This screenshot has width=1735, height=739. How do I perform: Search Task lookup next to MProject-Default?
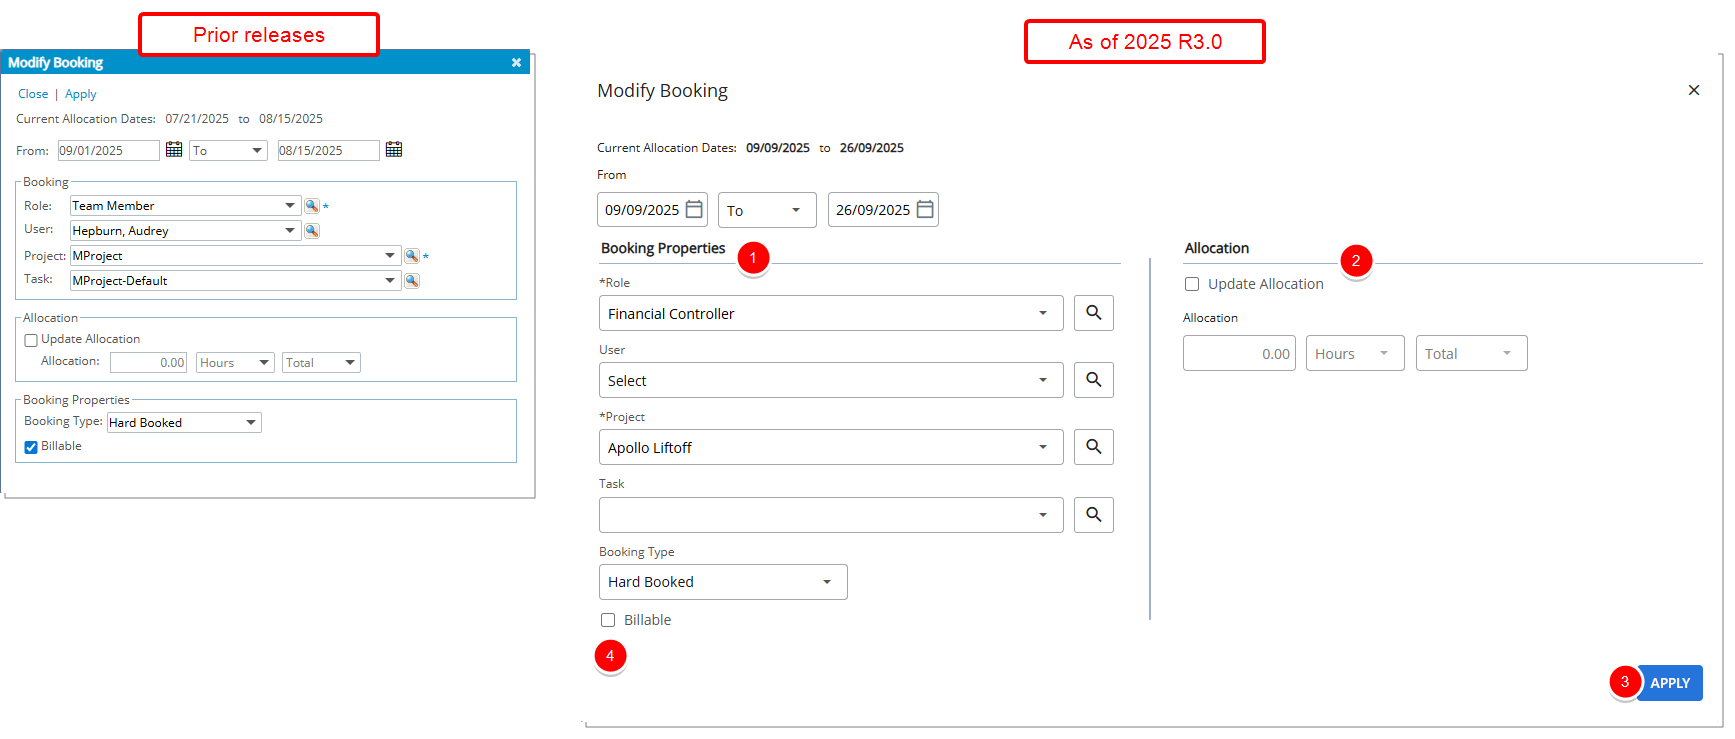click(x=412, y=281)
